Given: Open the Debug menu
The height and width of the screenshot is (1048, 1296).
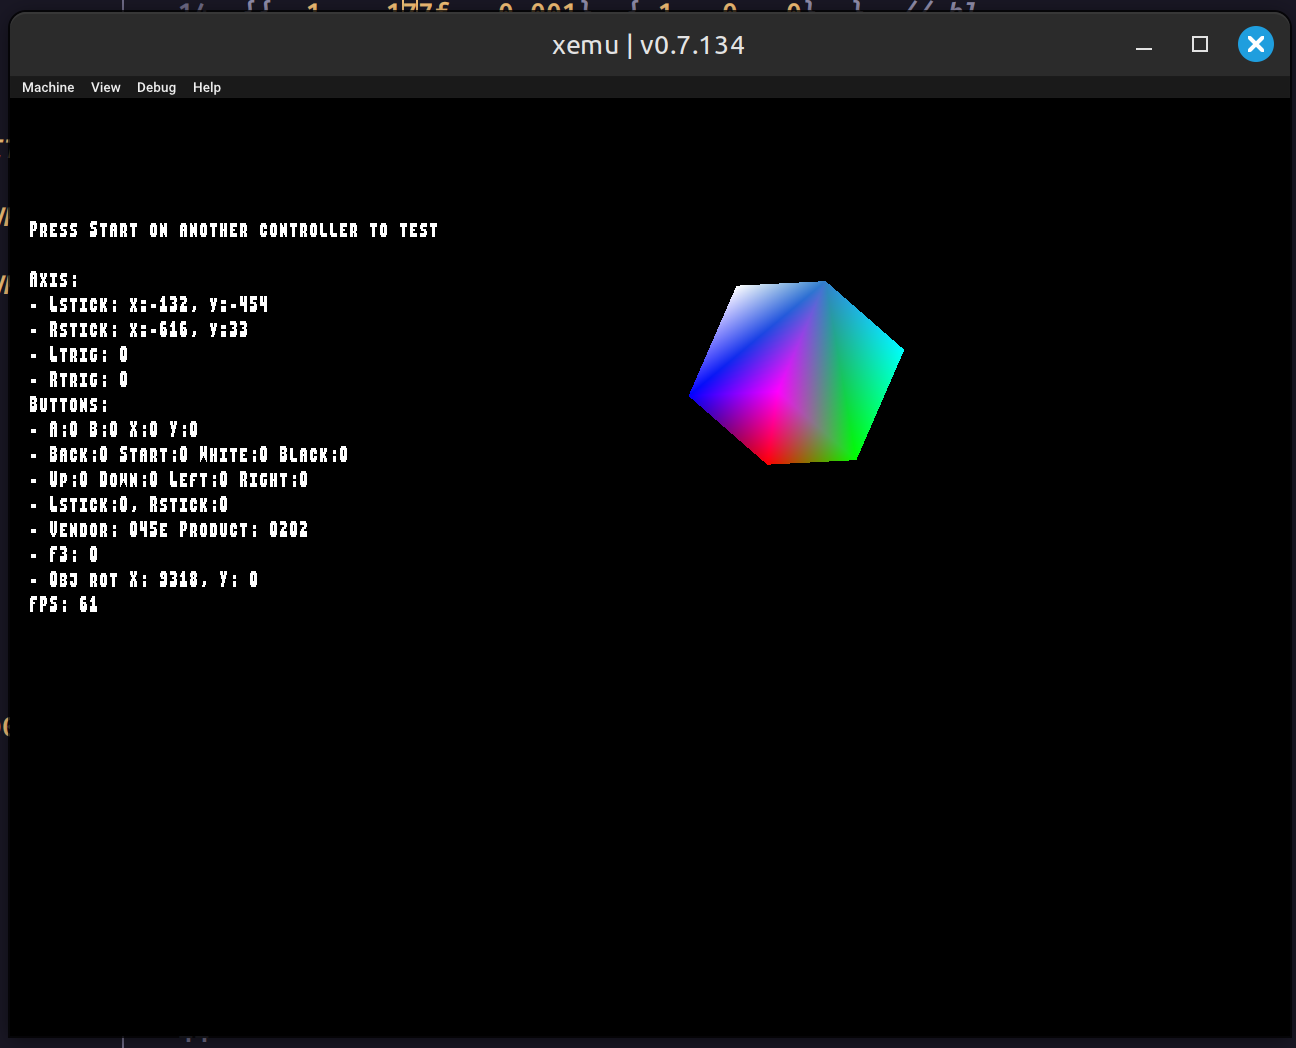Looking at the screenshot, I should point(156,88).
